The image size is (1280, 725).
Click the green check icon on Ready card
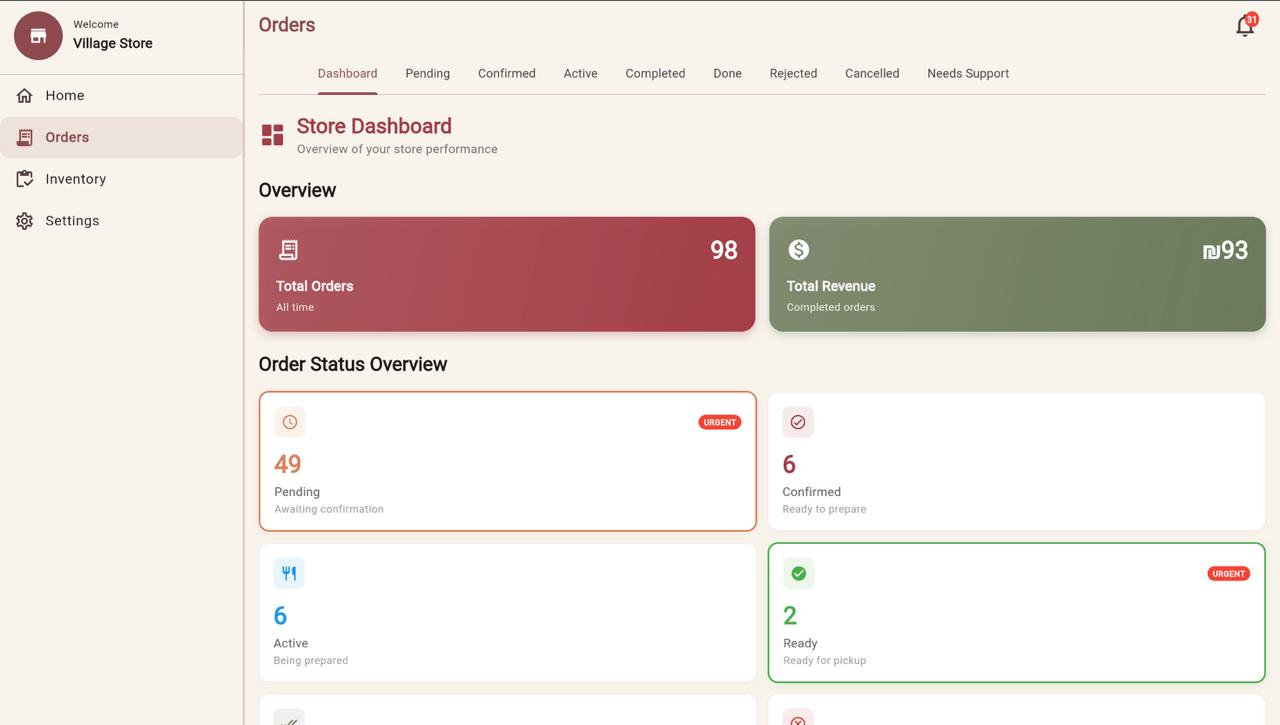[x=797, y=573]
